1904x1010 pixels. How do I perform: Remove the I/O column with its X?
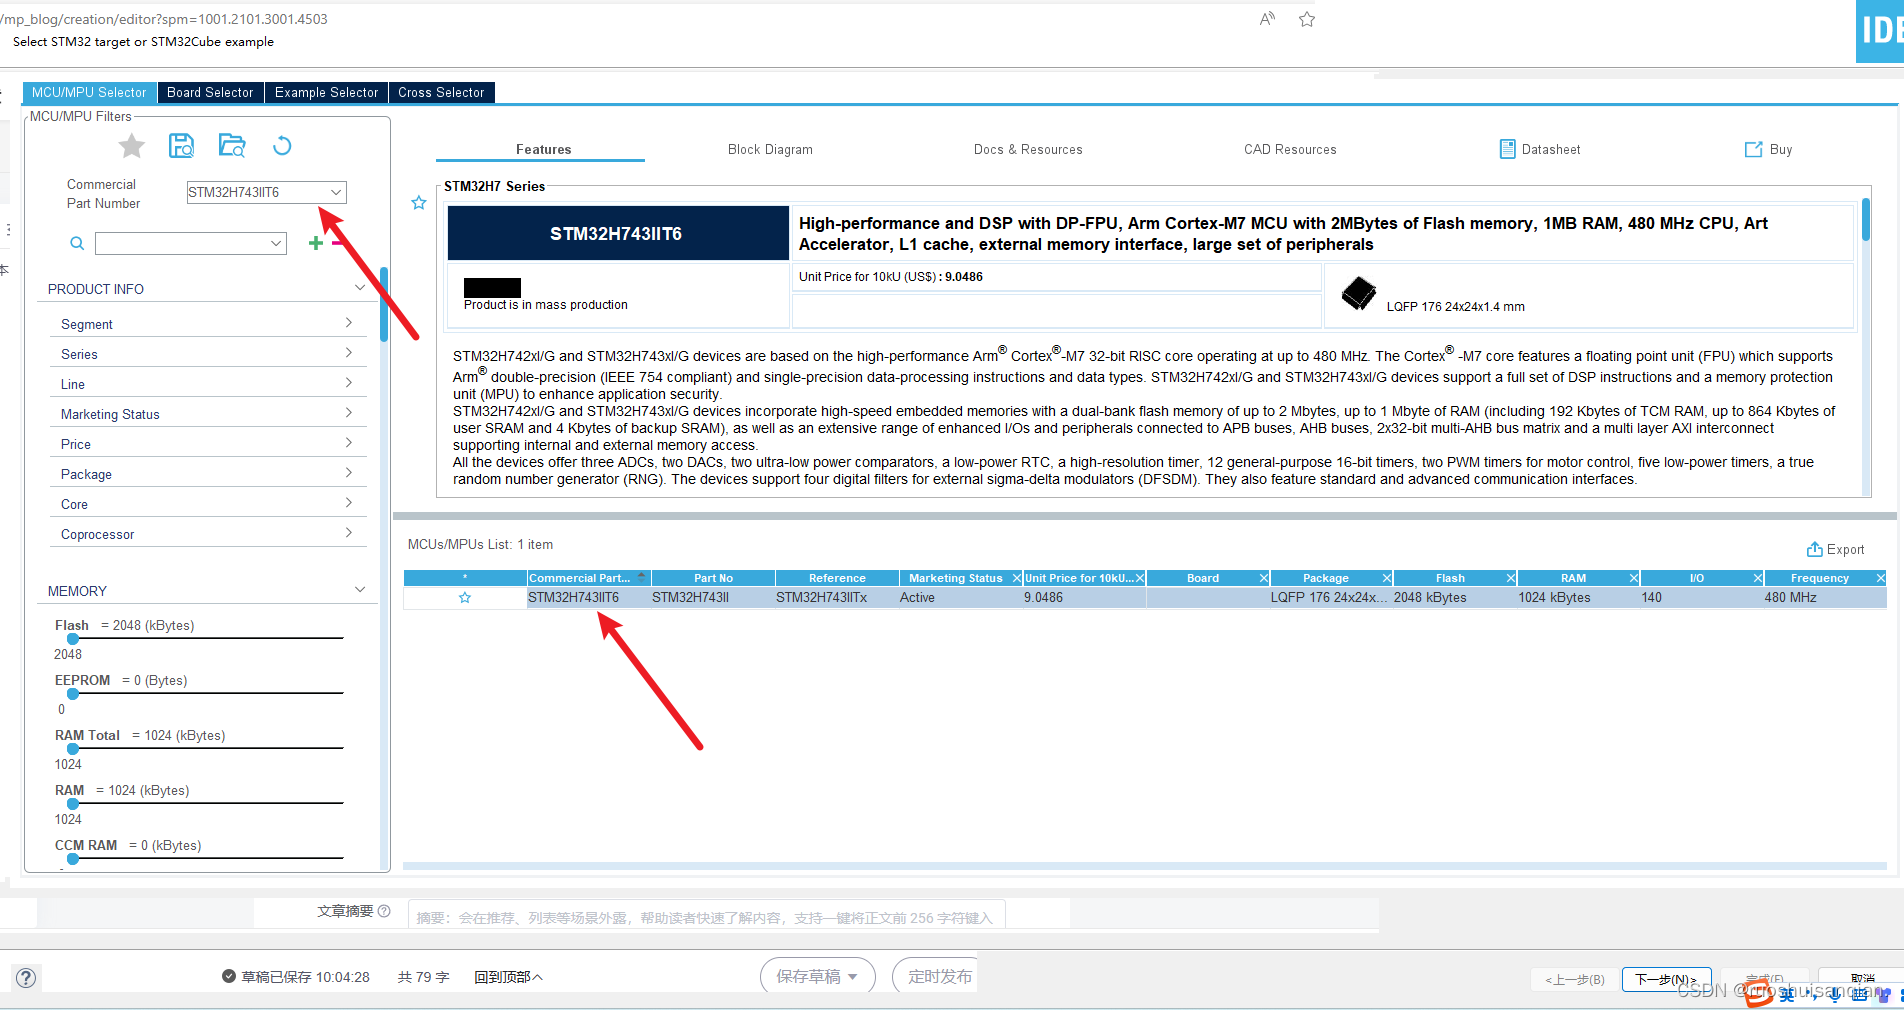coord(1758,578)
